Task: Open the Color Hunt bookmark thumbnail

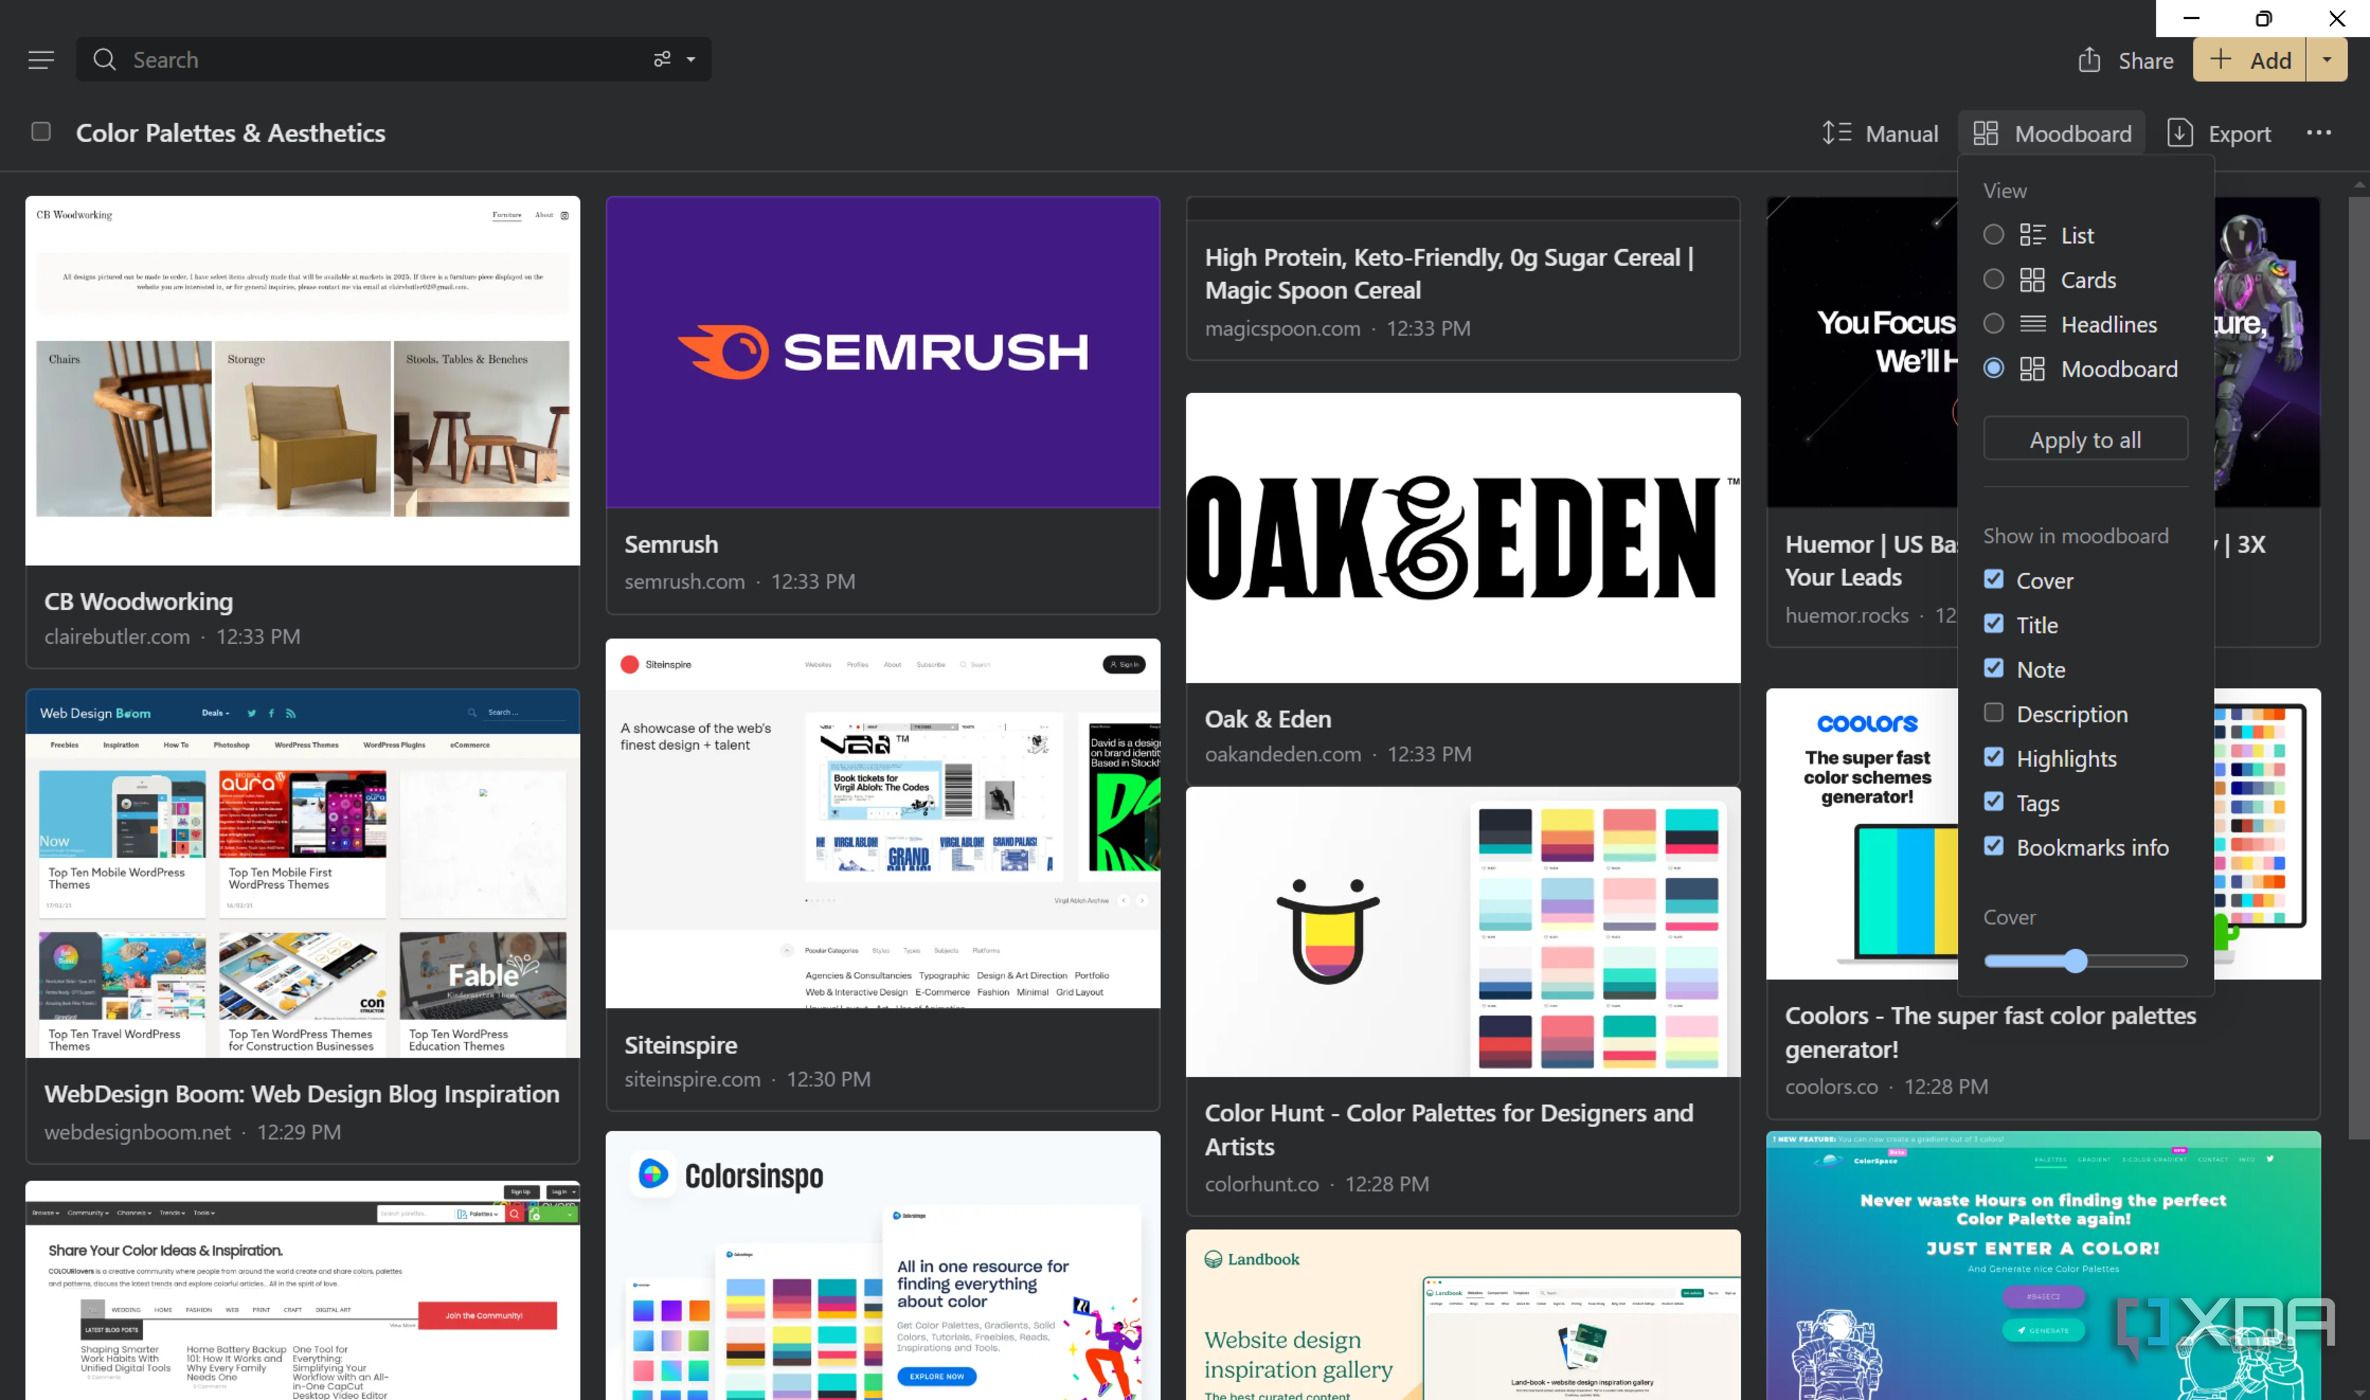Action: (x=1463, y=932)
